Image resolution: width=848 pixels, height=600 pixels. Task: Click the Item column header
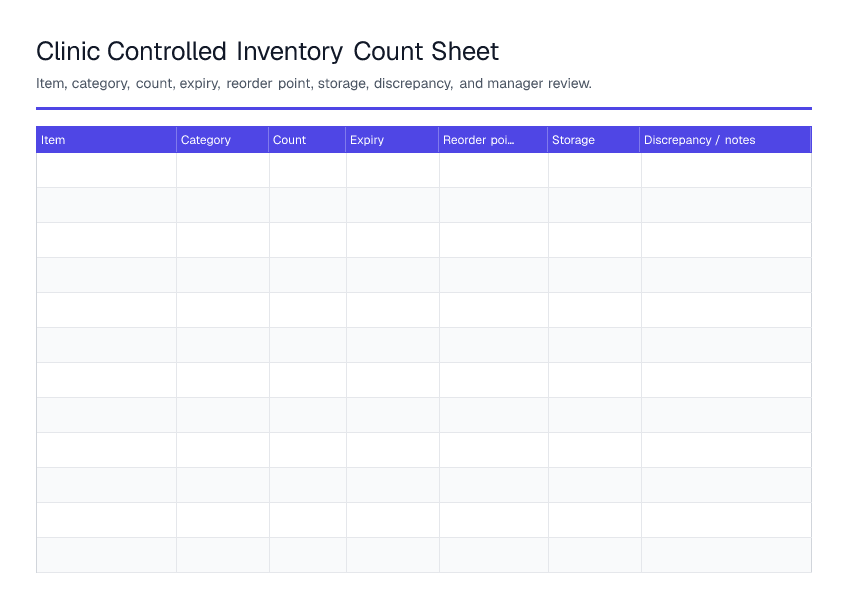106,140
